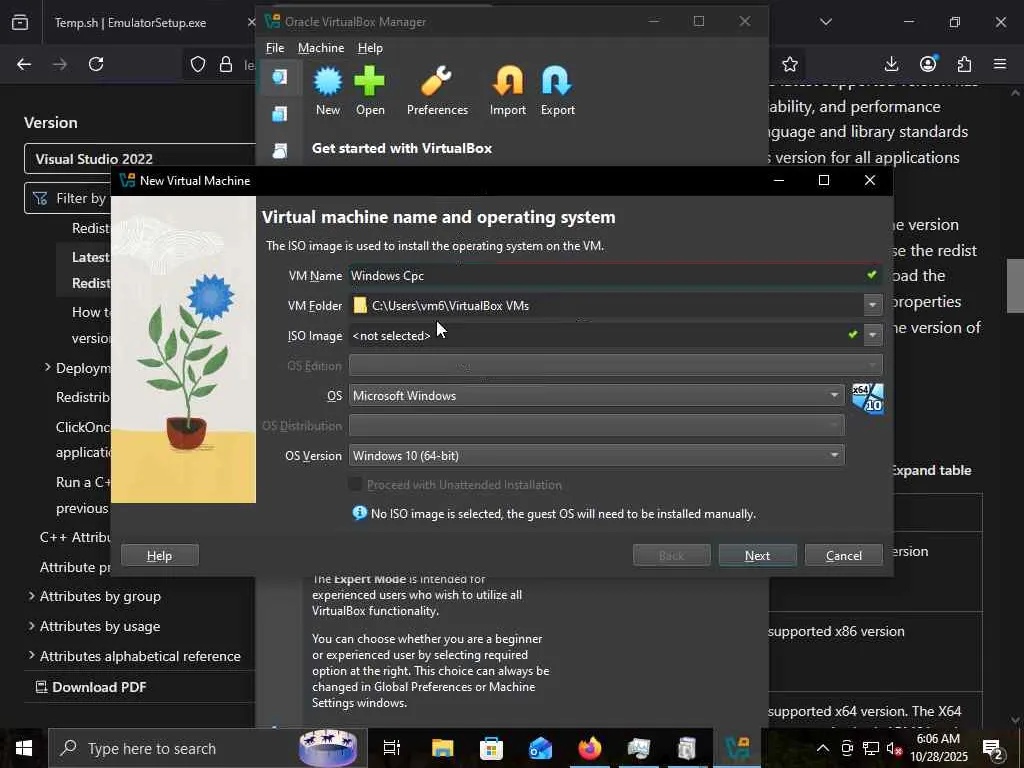Show hidden system tray icons chevron
The height and width of the screenshot is (768, 1024).
point(823,748)
